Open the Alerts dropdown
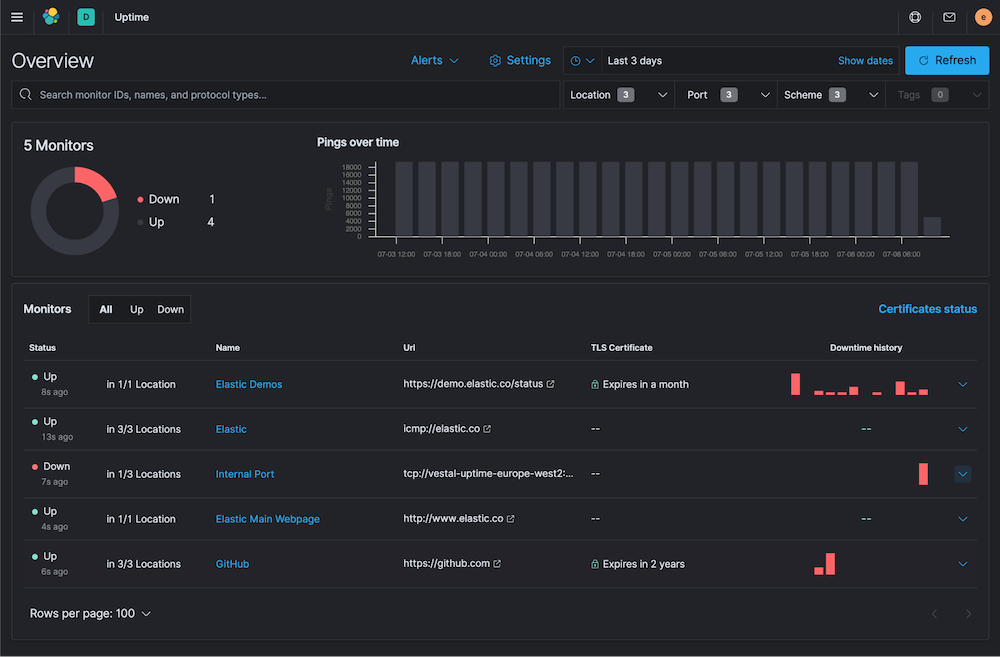The image size is (1000, 657). click(x=435, y=61)
